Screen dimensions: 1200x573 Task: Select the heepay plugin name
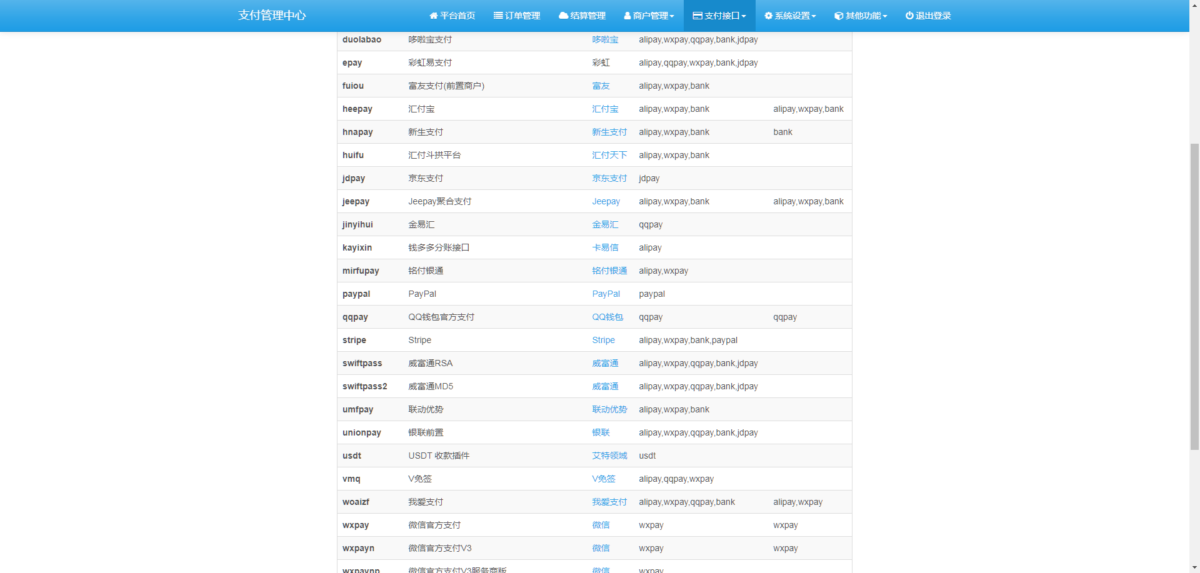(x=357, y=109)
